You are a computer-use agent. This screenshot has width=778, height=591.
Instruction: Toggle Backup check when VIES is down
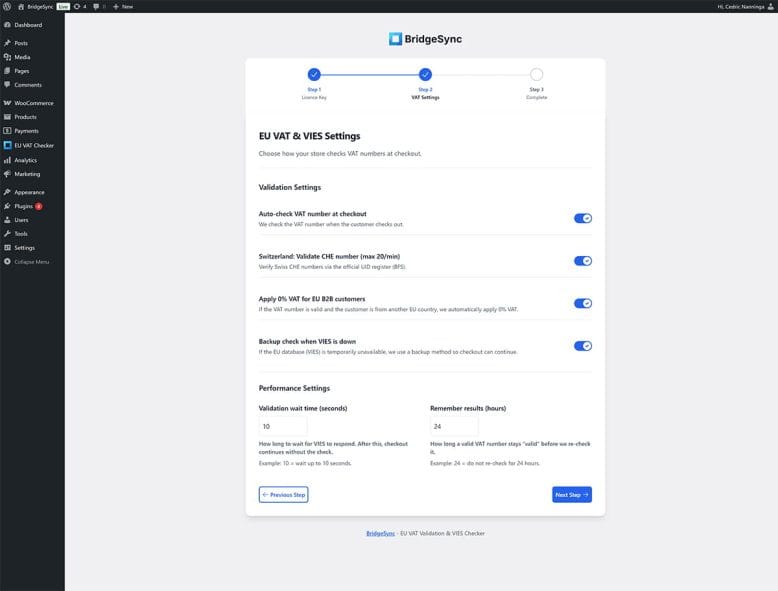(582, 346)
